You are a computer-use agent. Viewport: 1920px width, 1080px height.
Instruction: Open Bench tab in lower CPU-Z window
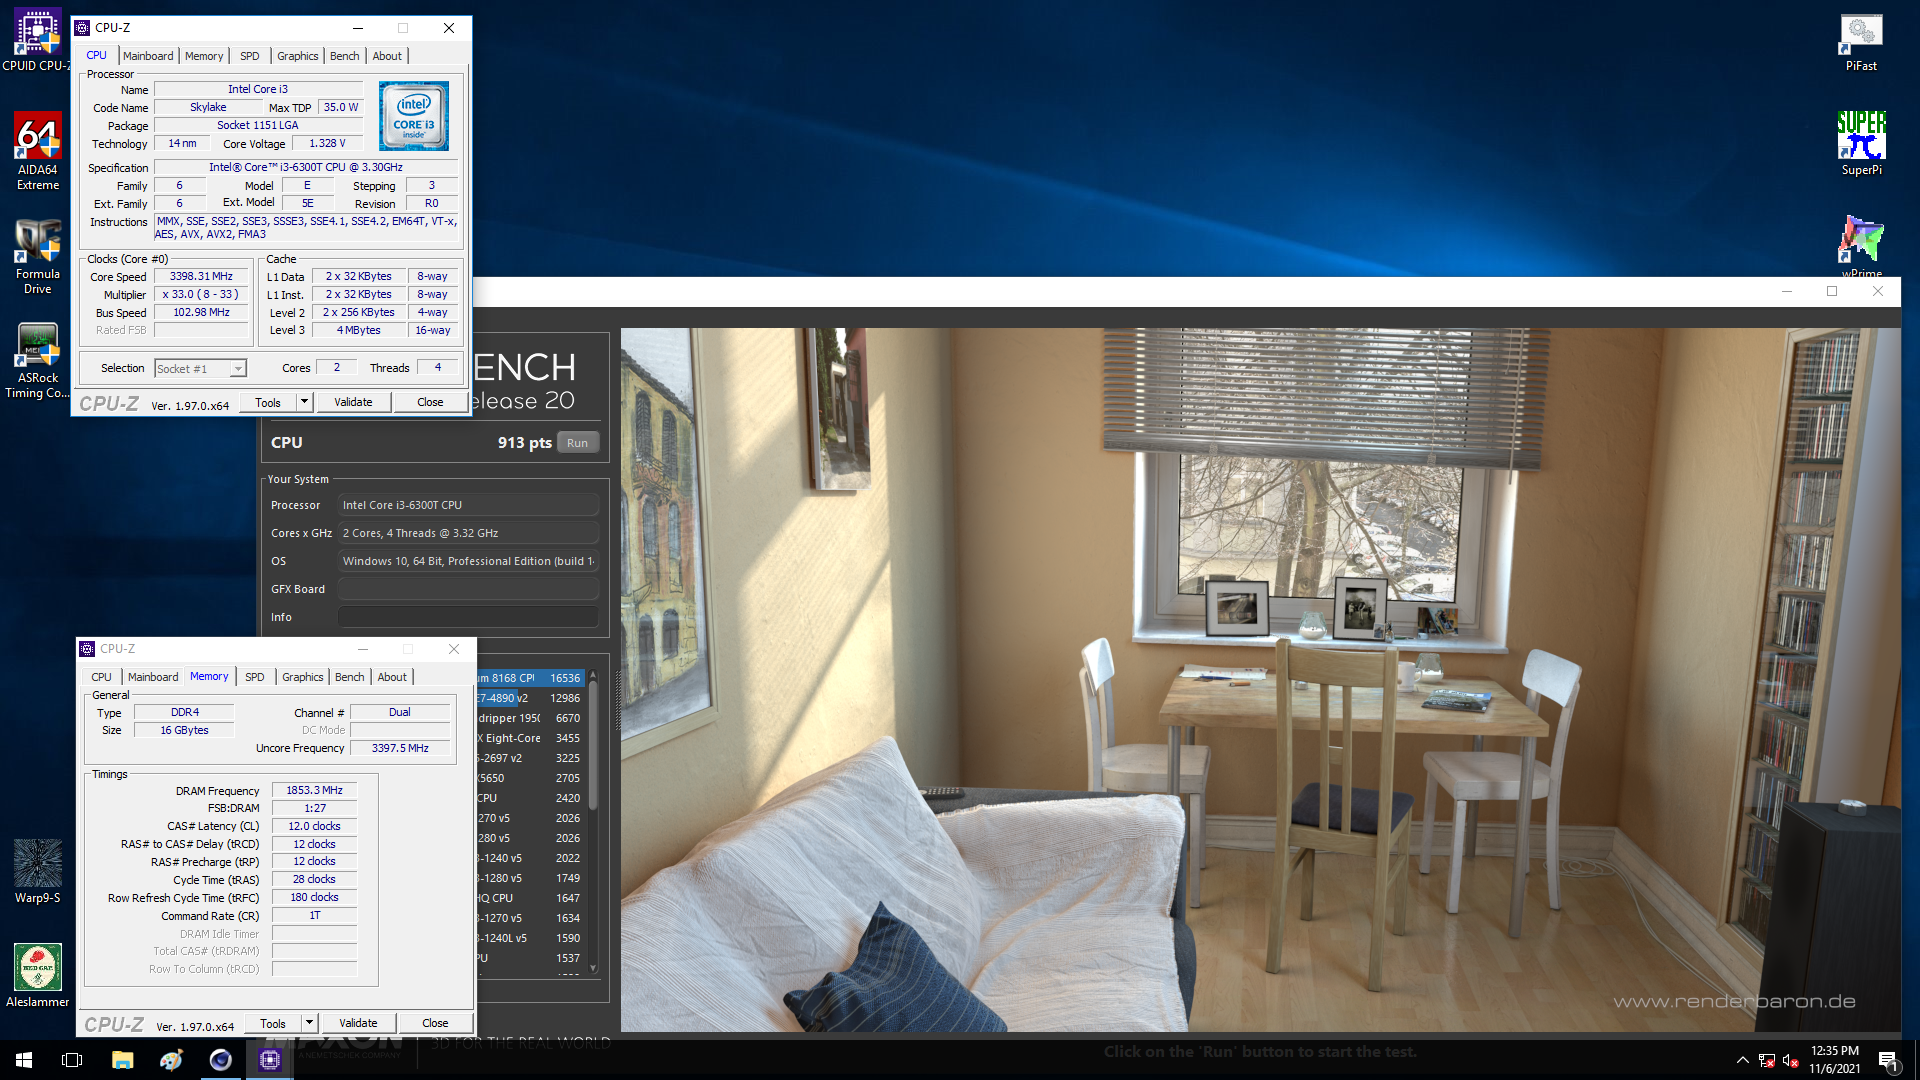pyautogui.click(x=350, y=677)
